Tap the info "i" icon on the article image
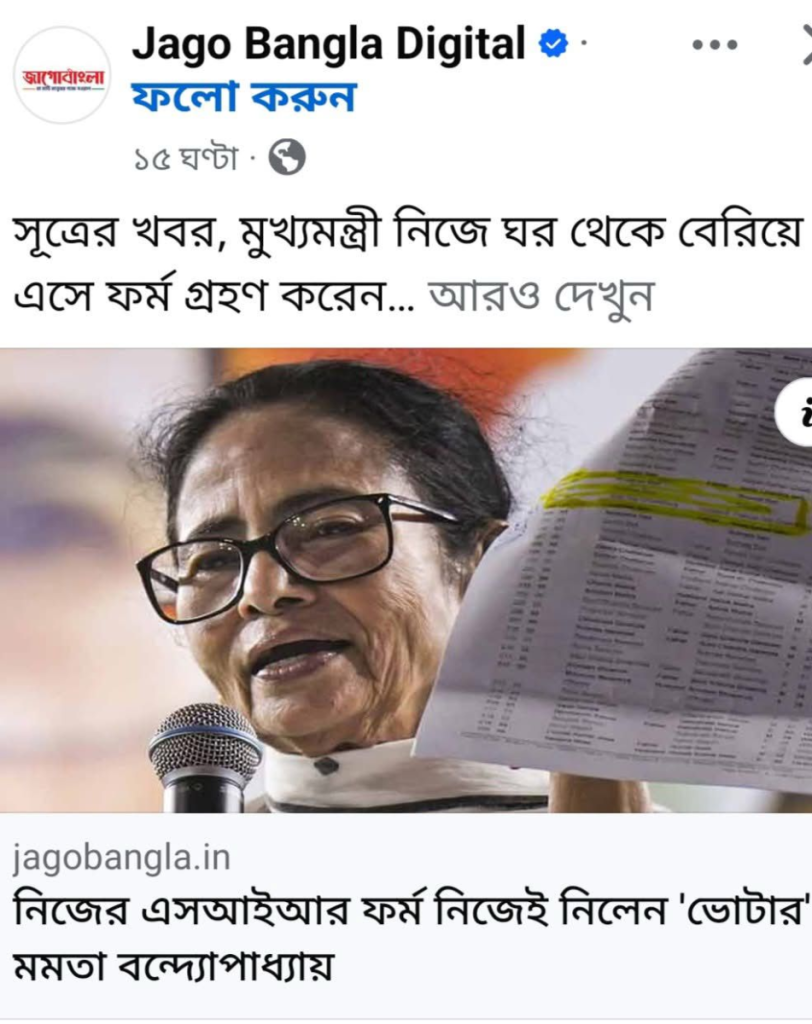The height and width of the screenshot is (1024, 812). [798, 414]
